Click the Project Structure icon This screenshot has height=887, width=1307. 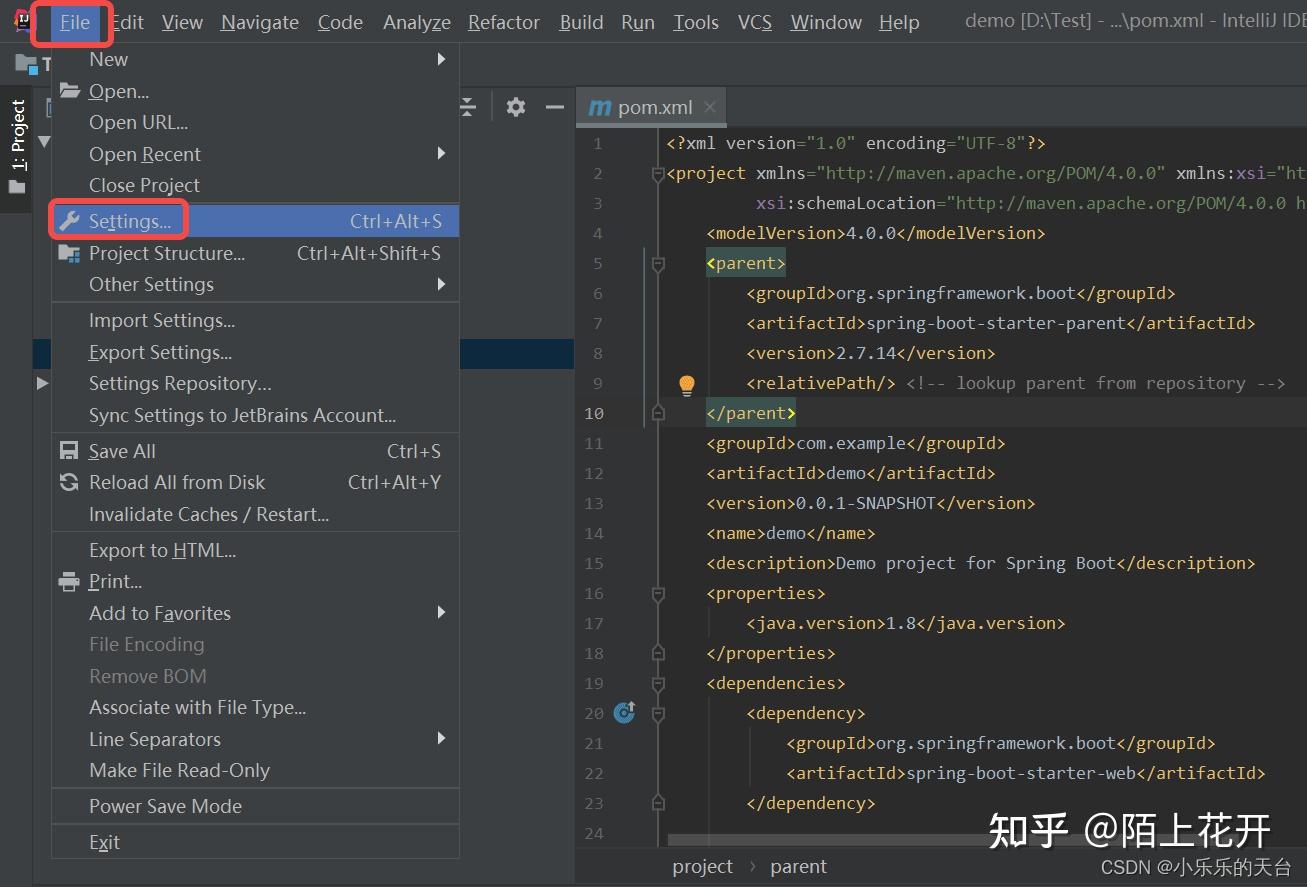point(69,253)
